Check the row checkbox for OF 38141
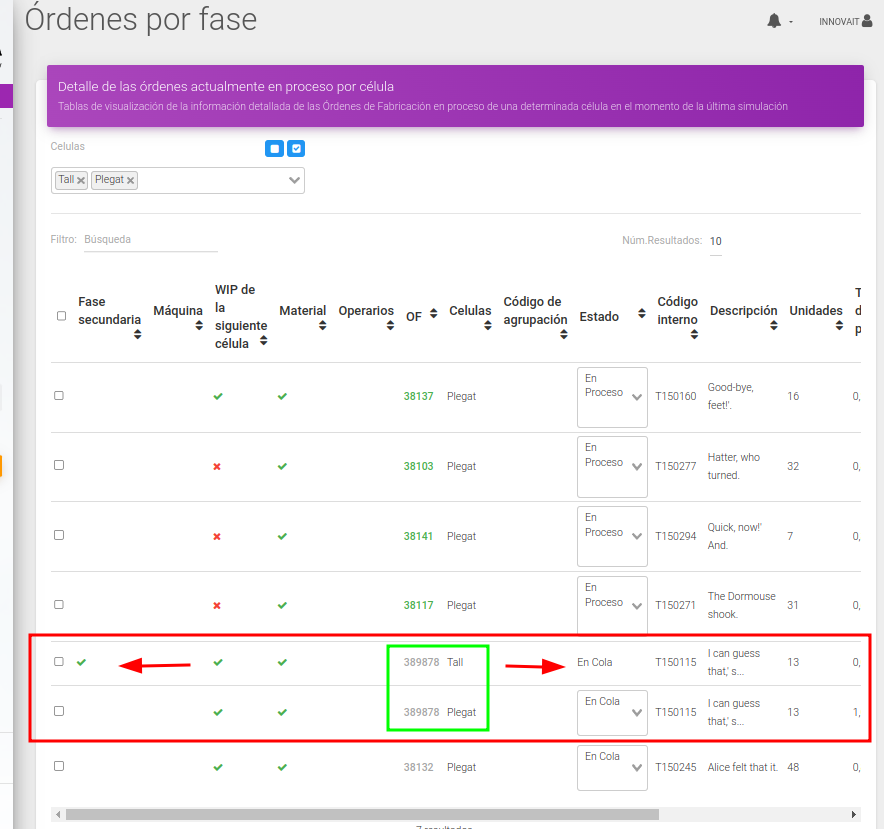The width and height of the screenshot is (884, 829). coord(59,535)
